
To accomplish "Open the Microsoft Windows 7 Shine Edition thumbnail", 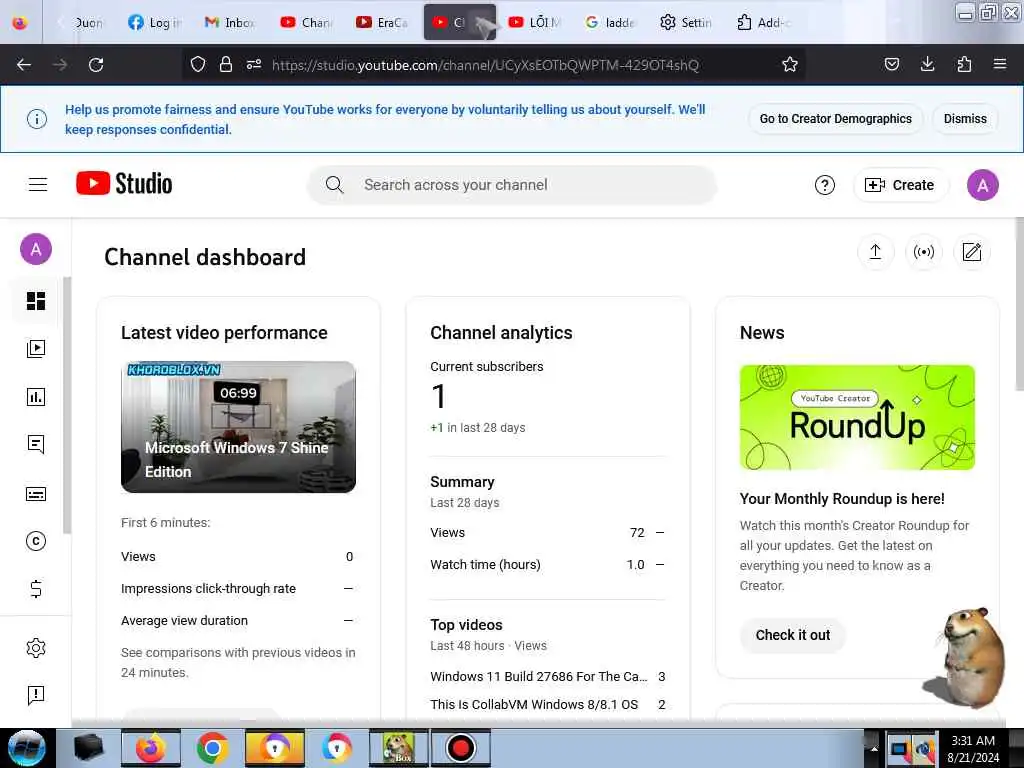I will coord(238,427).
